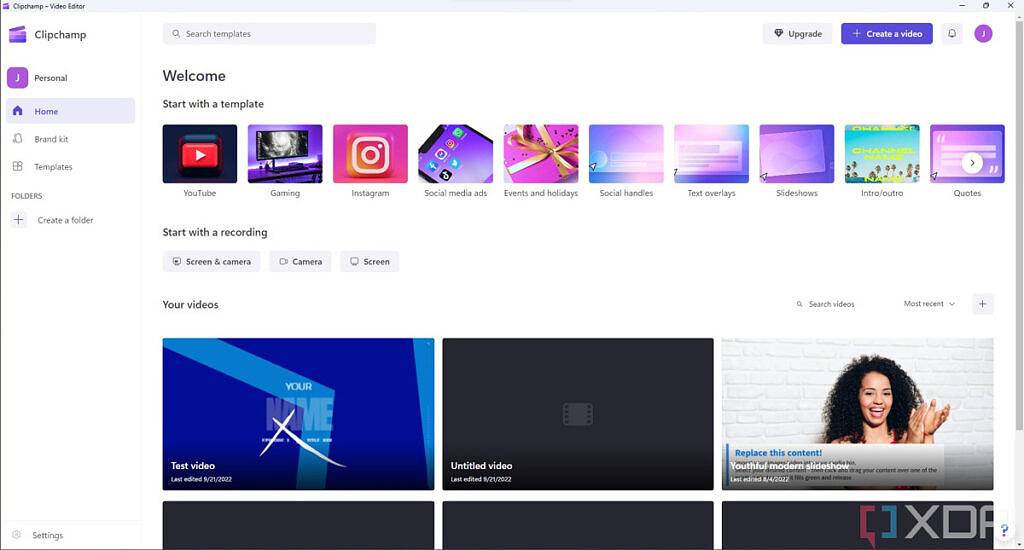Open the Gaming template category

click(285, 154)
